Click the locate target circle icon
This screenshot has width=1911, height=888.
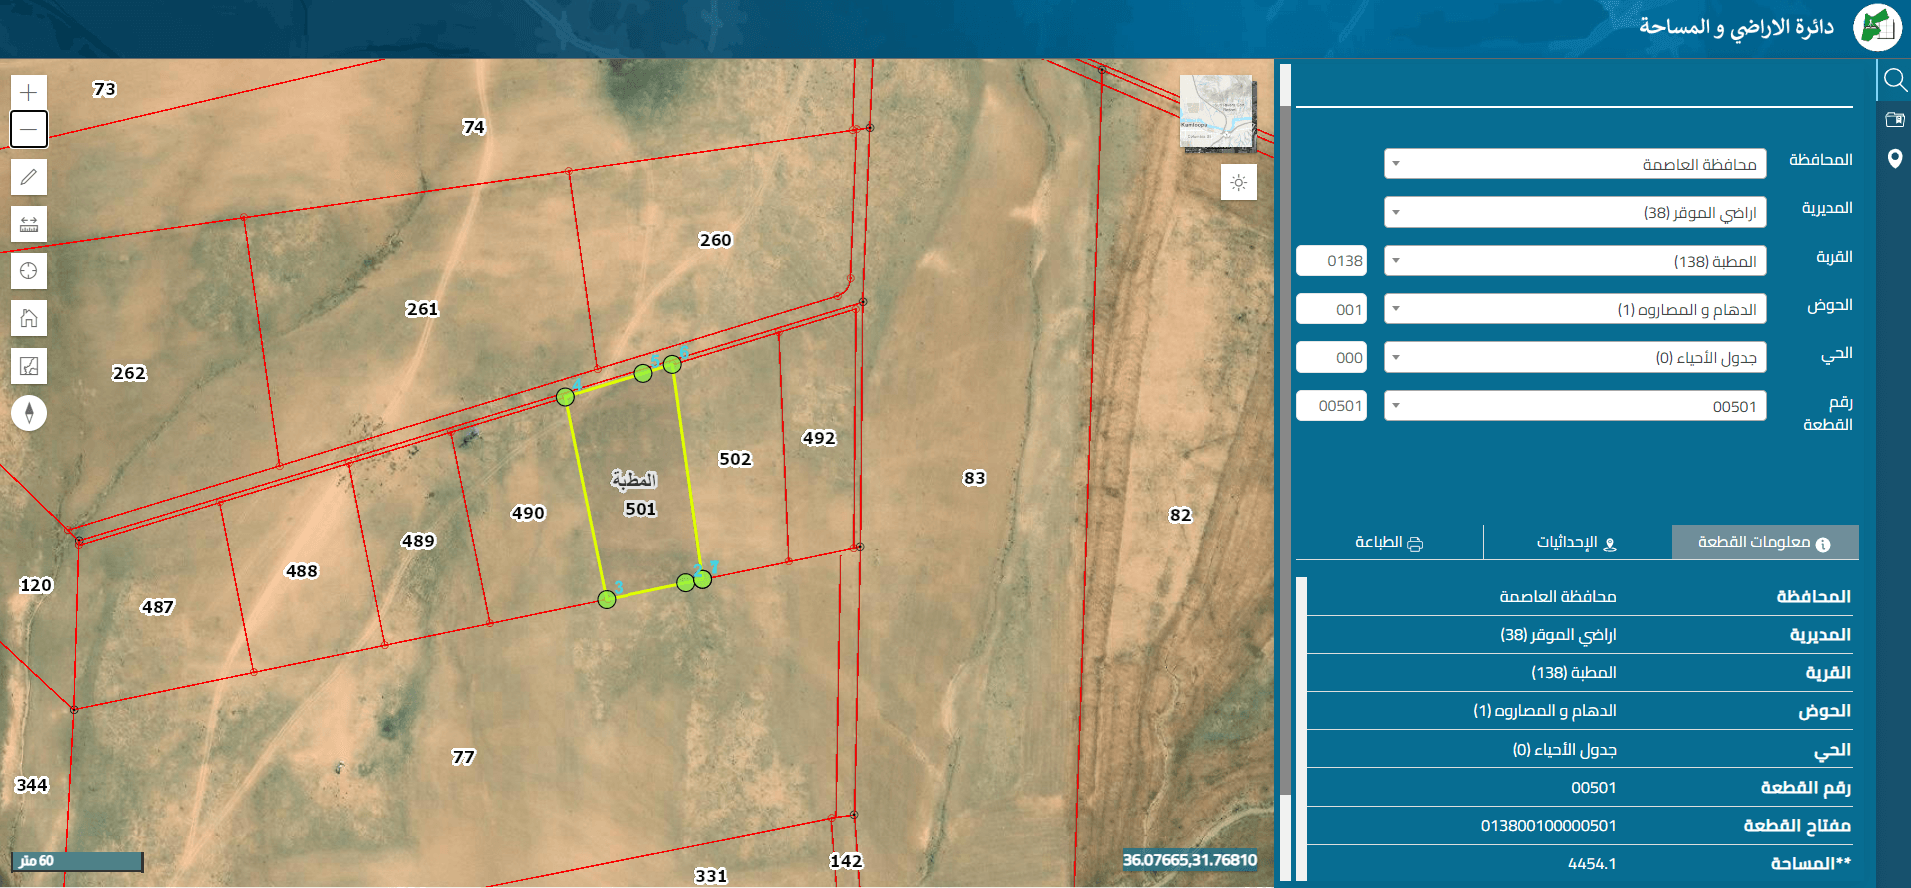pyautogui.click(x=29, y=271)
